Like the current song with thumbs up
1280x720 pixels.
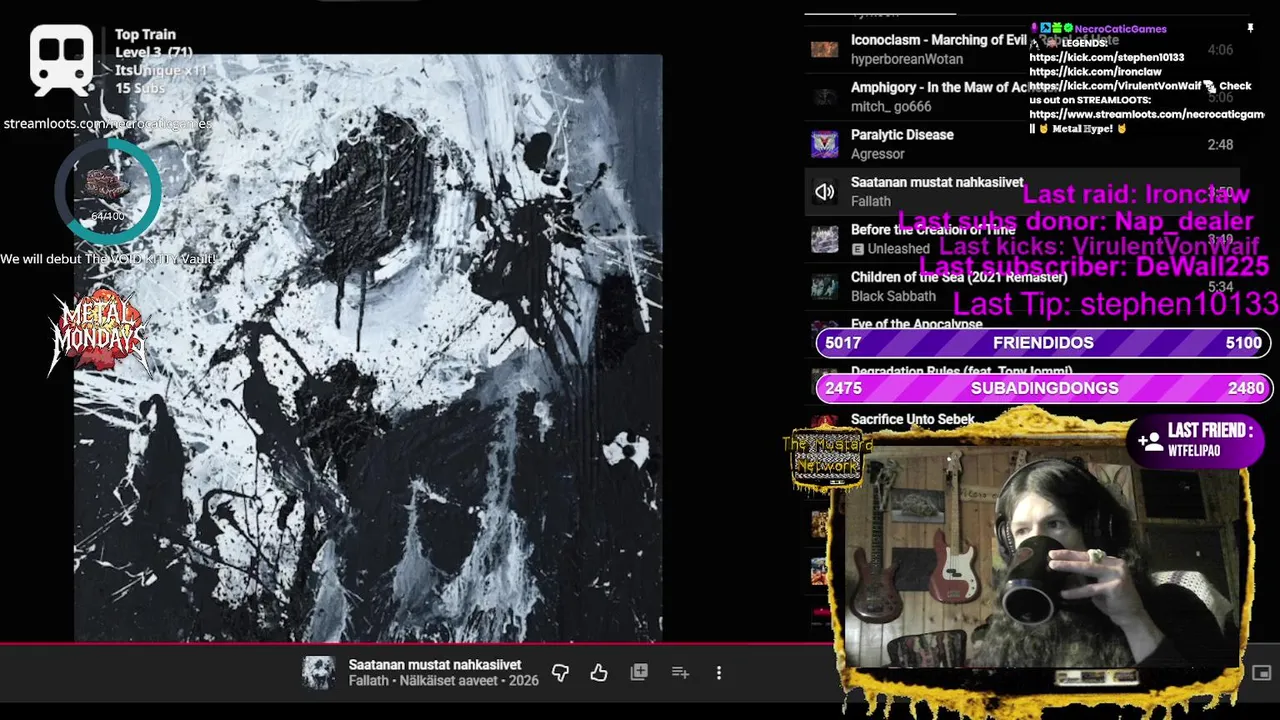[x=599, y=673]
